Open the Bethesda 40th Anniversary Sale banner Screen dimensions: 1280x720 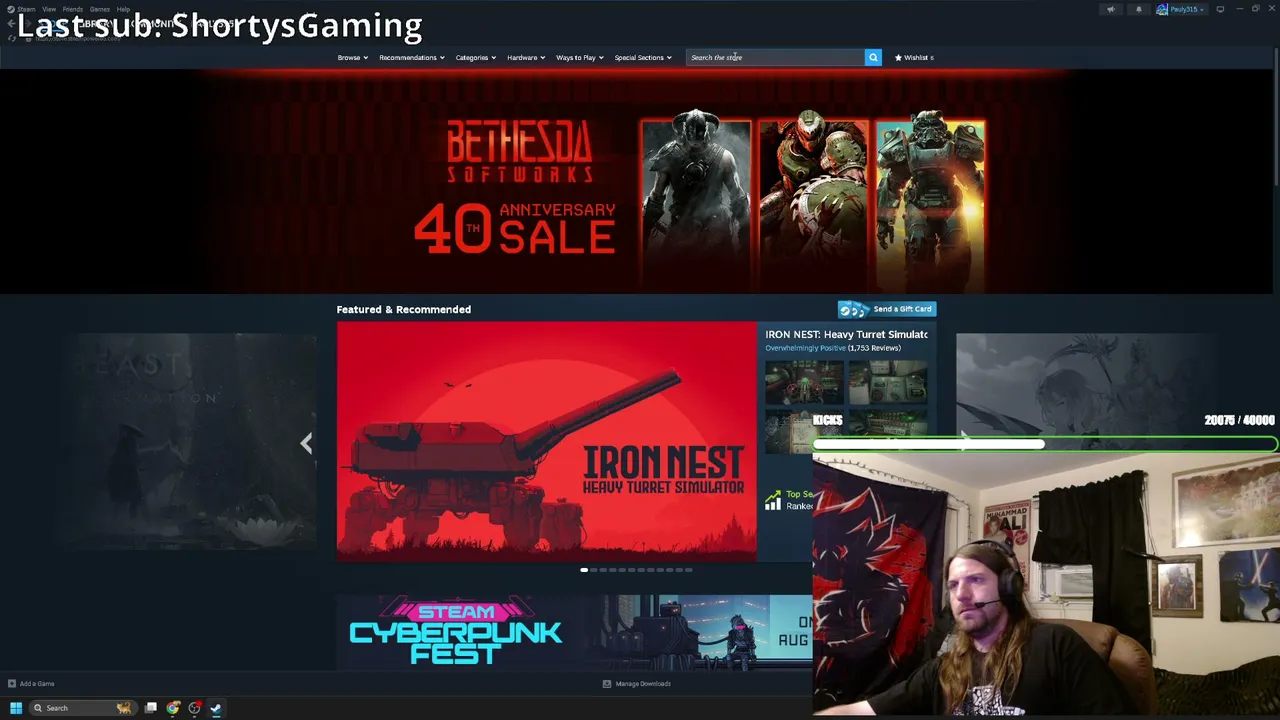pyautogui.click(x=638, y=180)
